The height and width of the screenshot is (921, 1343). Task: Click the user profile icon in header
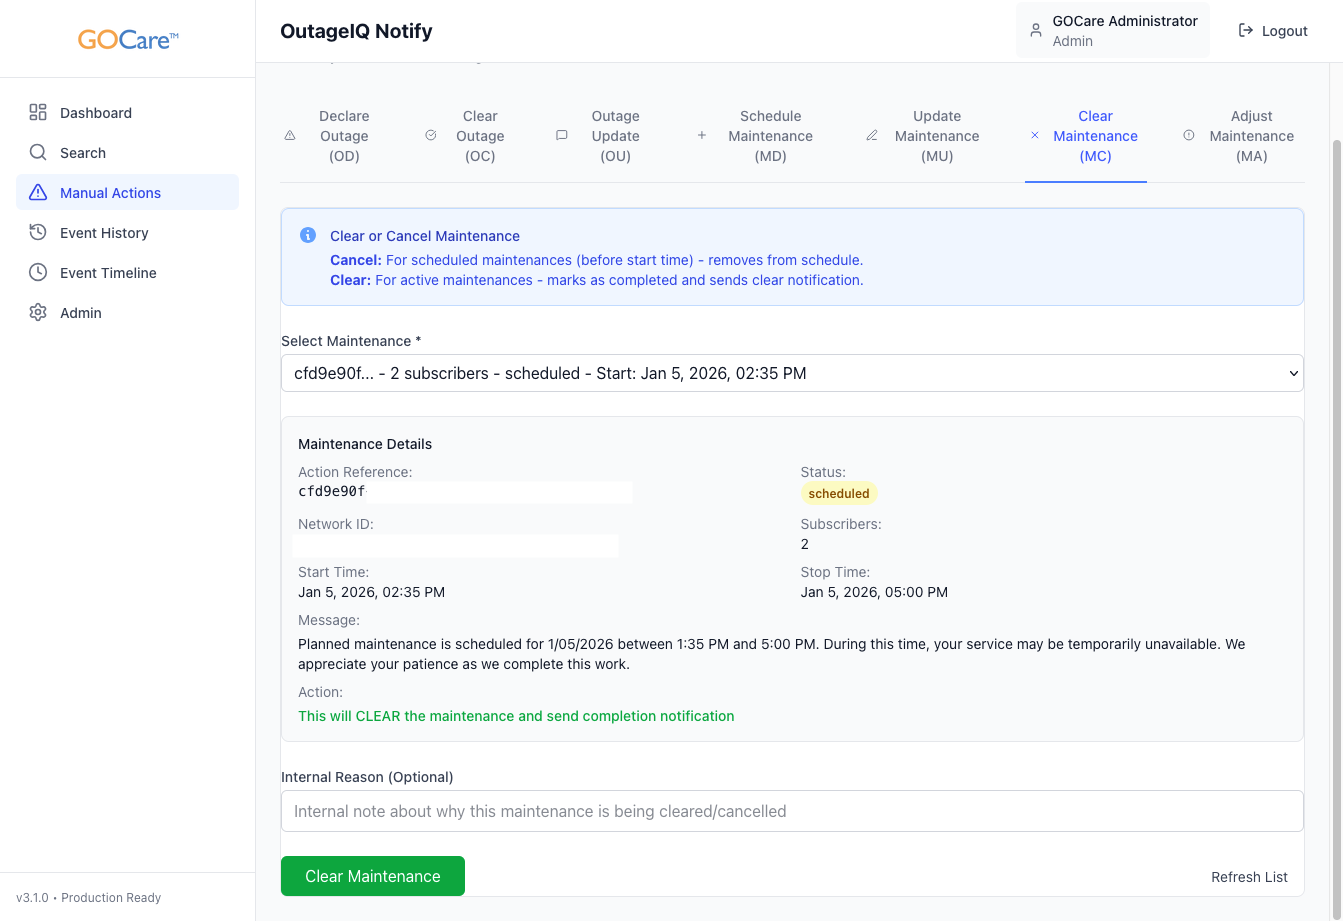click(1036, 31)
